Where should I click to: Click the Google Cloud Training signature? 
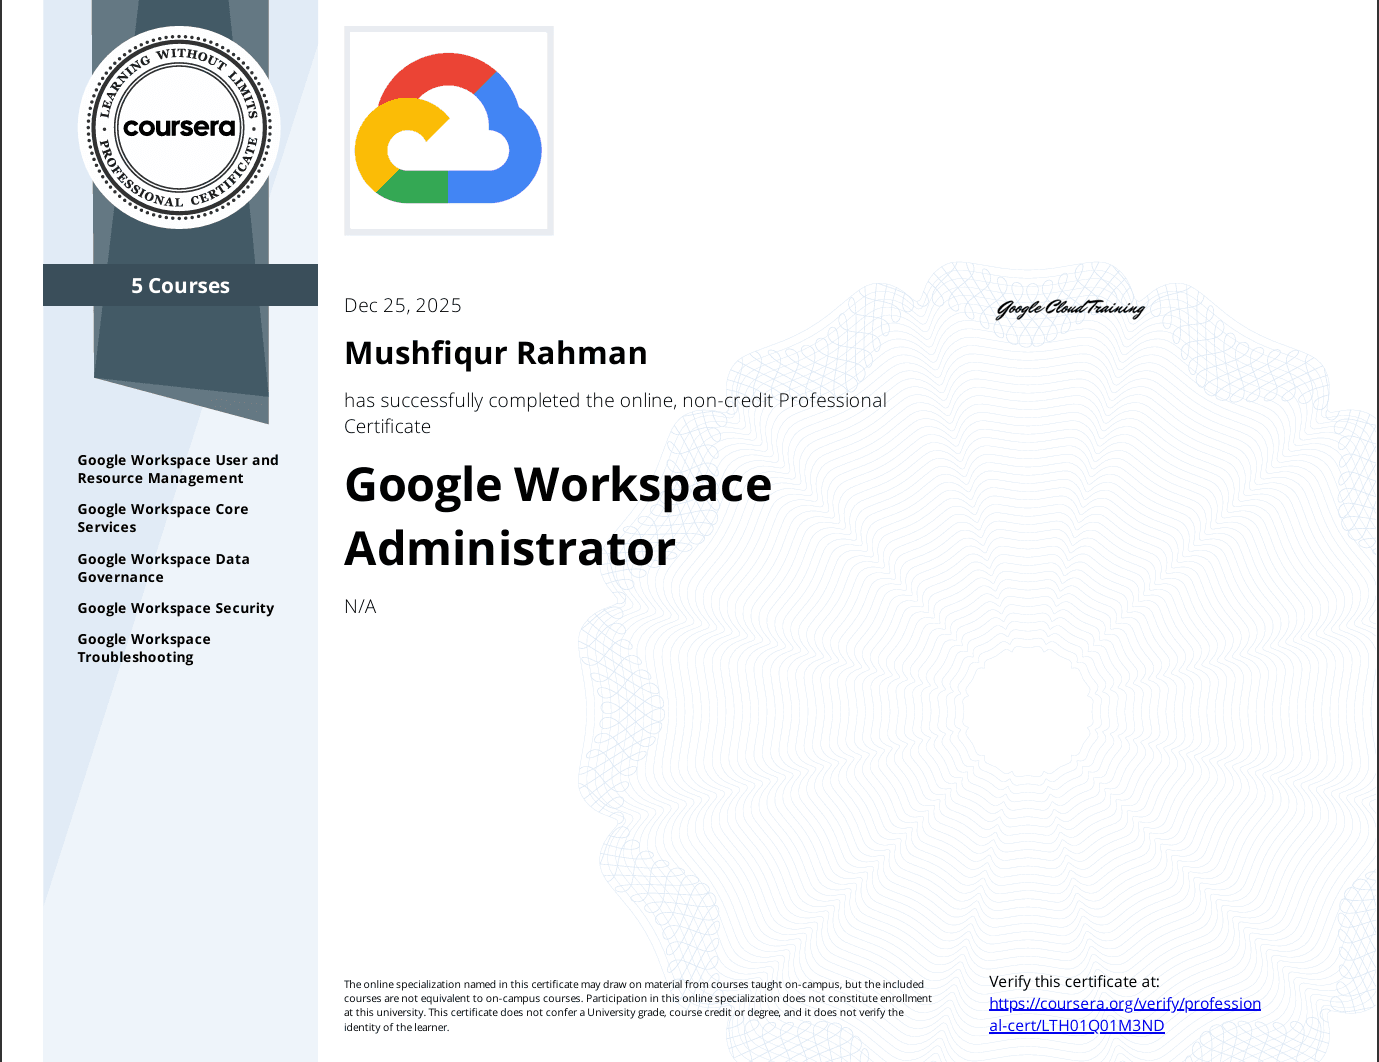[1070, 308]
